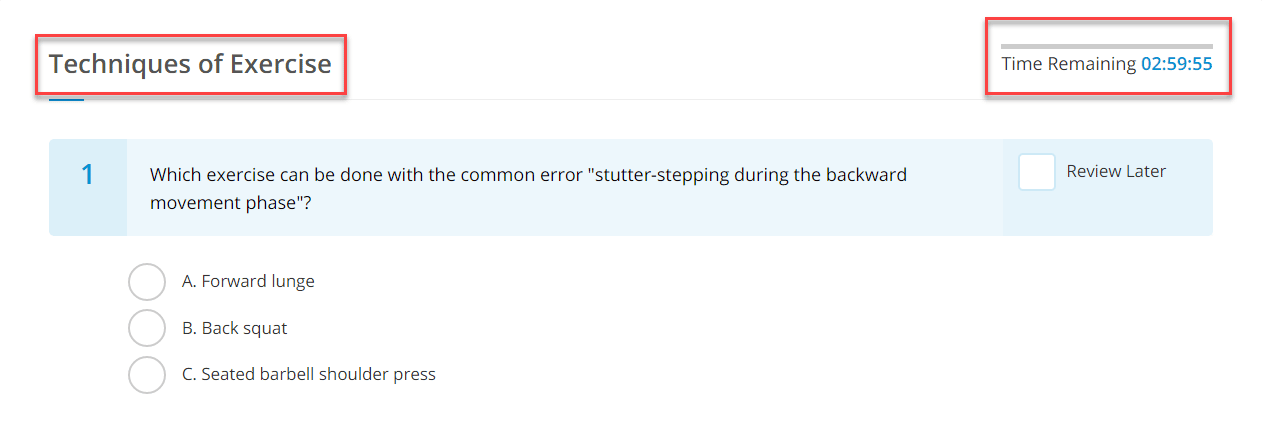Click the Techniques of Exercise heading
Image resolution: width=1262 pixels, height=423 pixels.
tap(190, 64)
